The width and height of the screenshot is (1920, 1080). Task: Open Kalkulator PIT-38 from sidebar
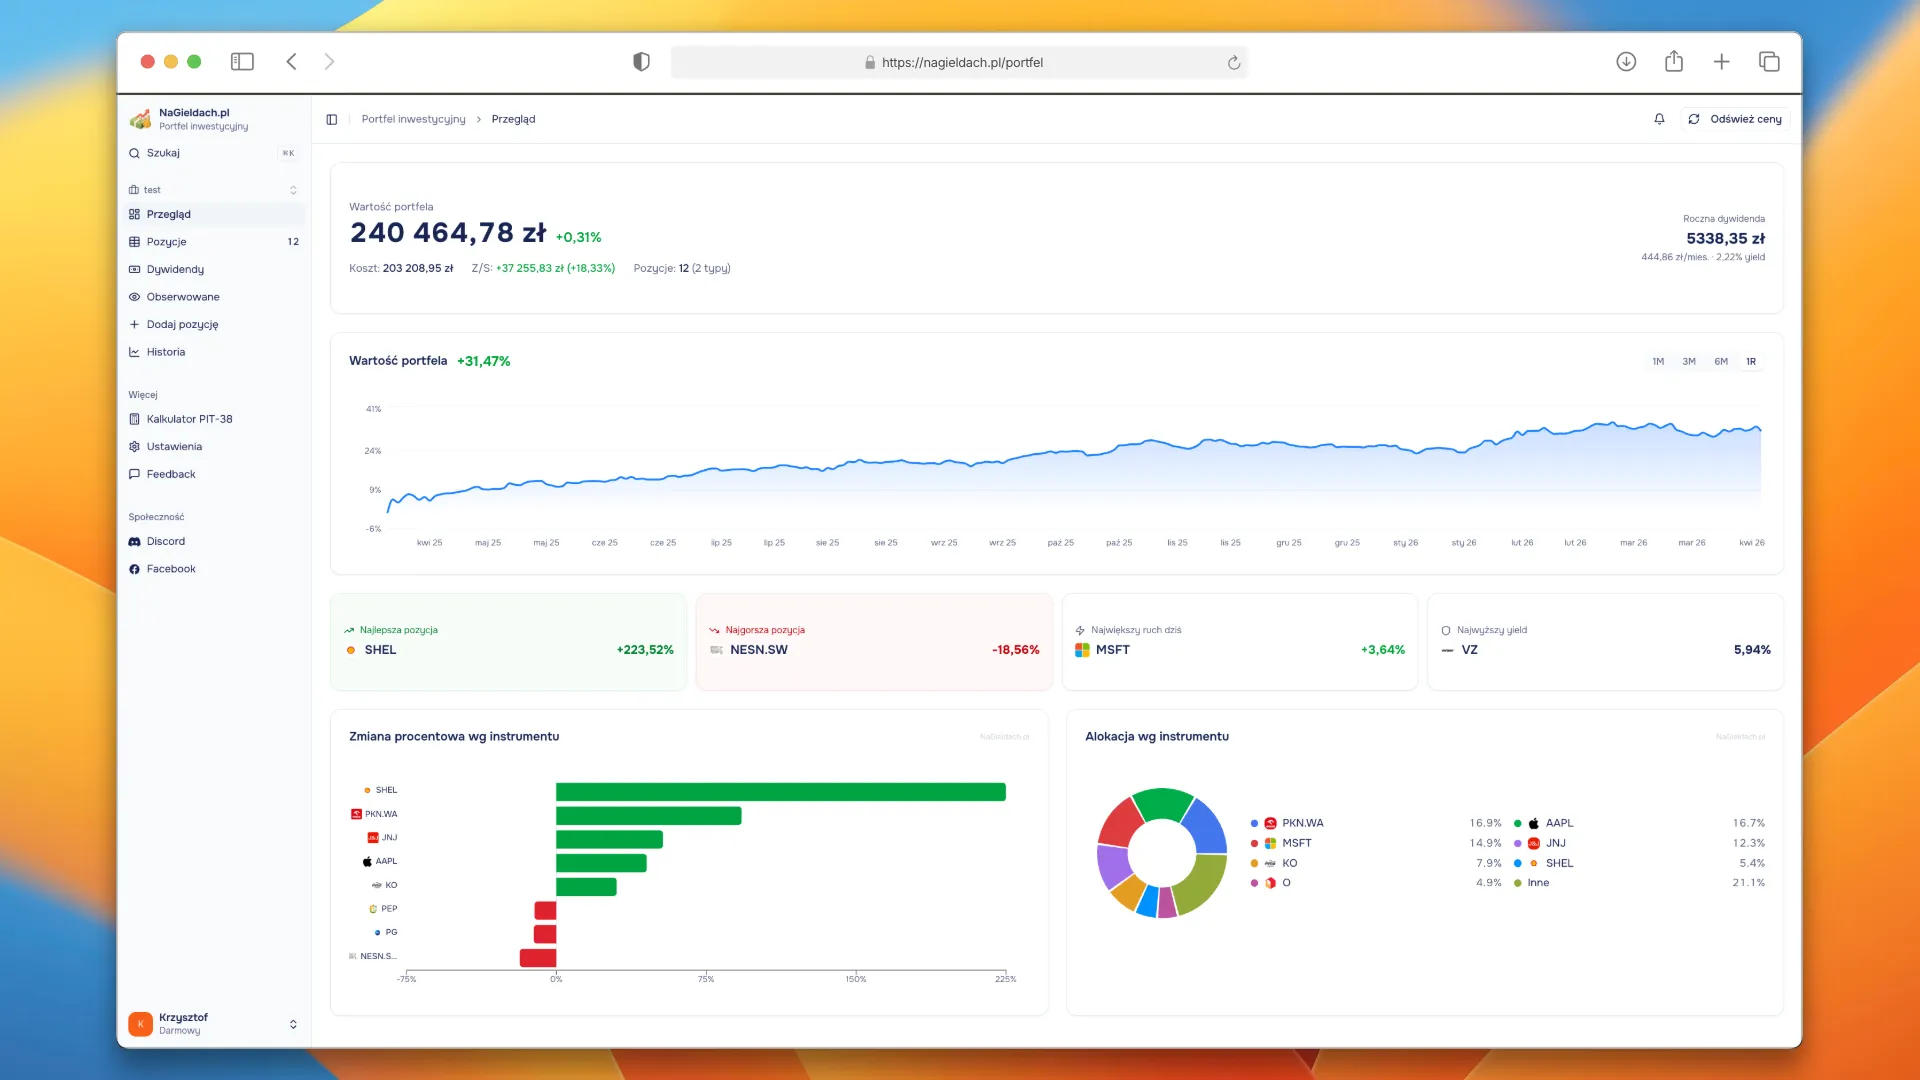pos(189,419)
